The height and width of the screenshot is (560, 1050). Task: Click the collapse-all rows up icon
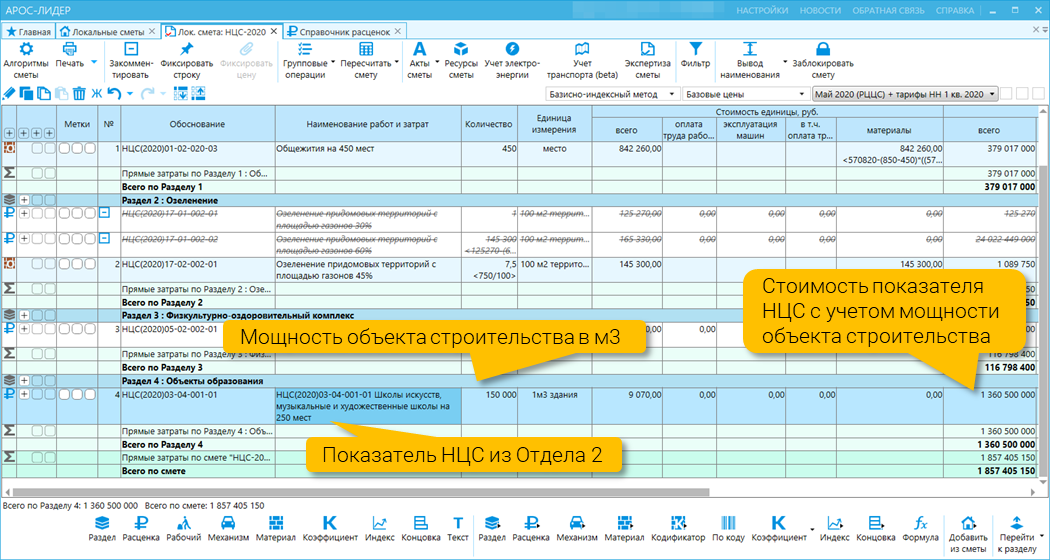click(198, 94)
